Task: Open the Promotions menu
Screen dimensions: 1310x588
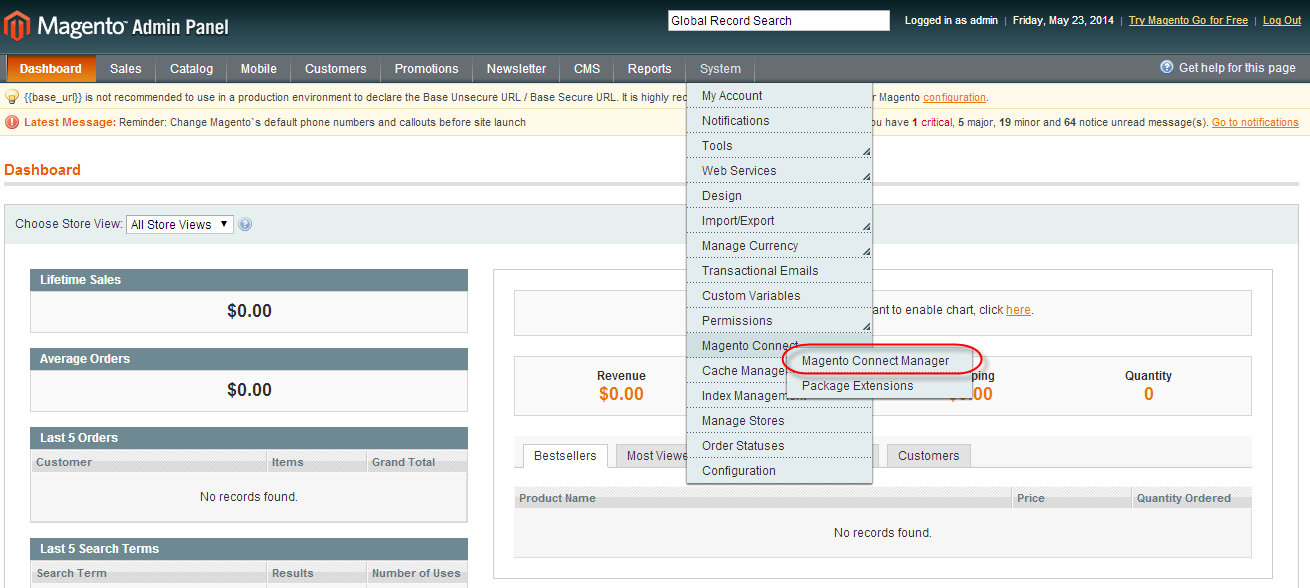Action: tap(426, 69)
